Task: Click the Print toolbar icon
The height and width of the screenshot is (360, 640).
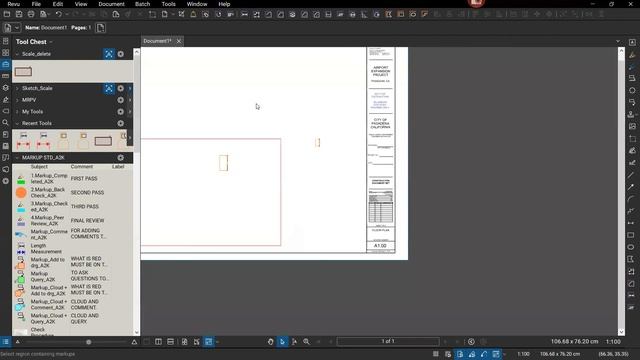Action: (31, 14)
